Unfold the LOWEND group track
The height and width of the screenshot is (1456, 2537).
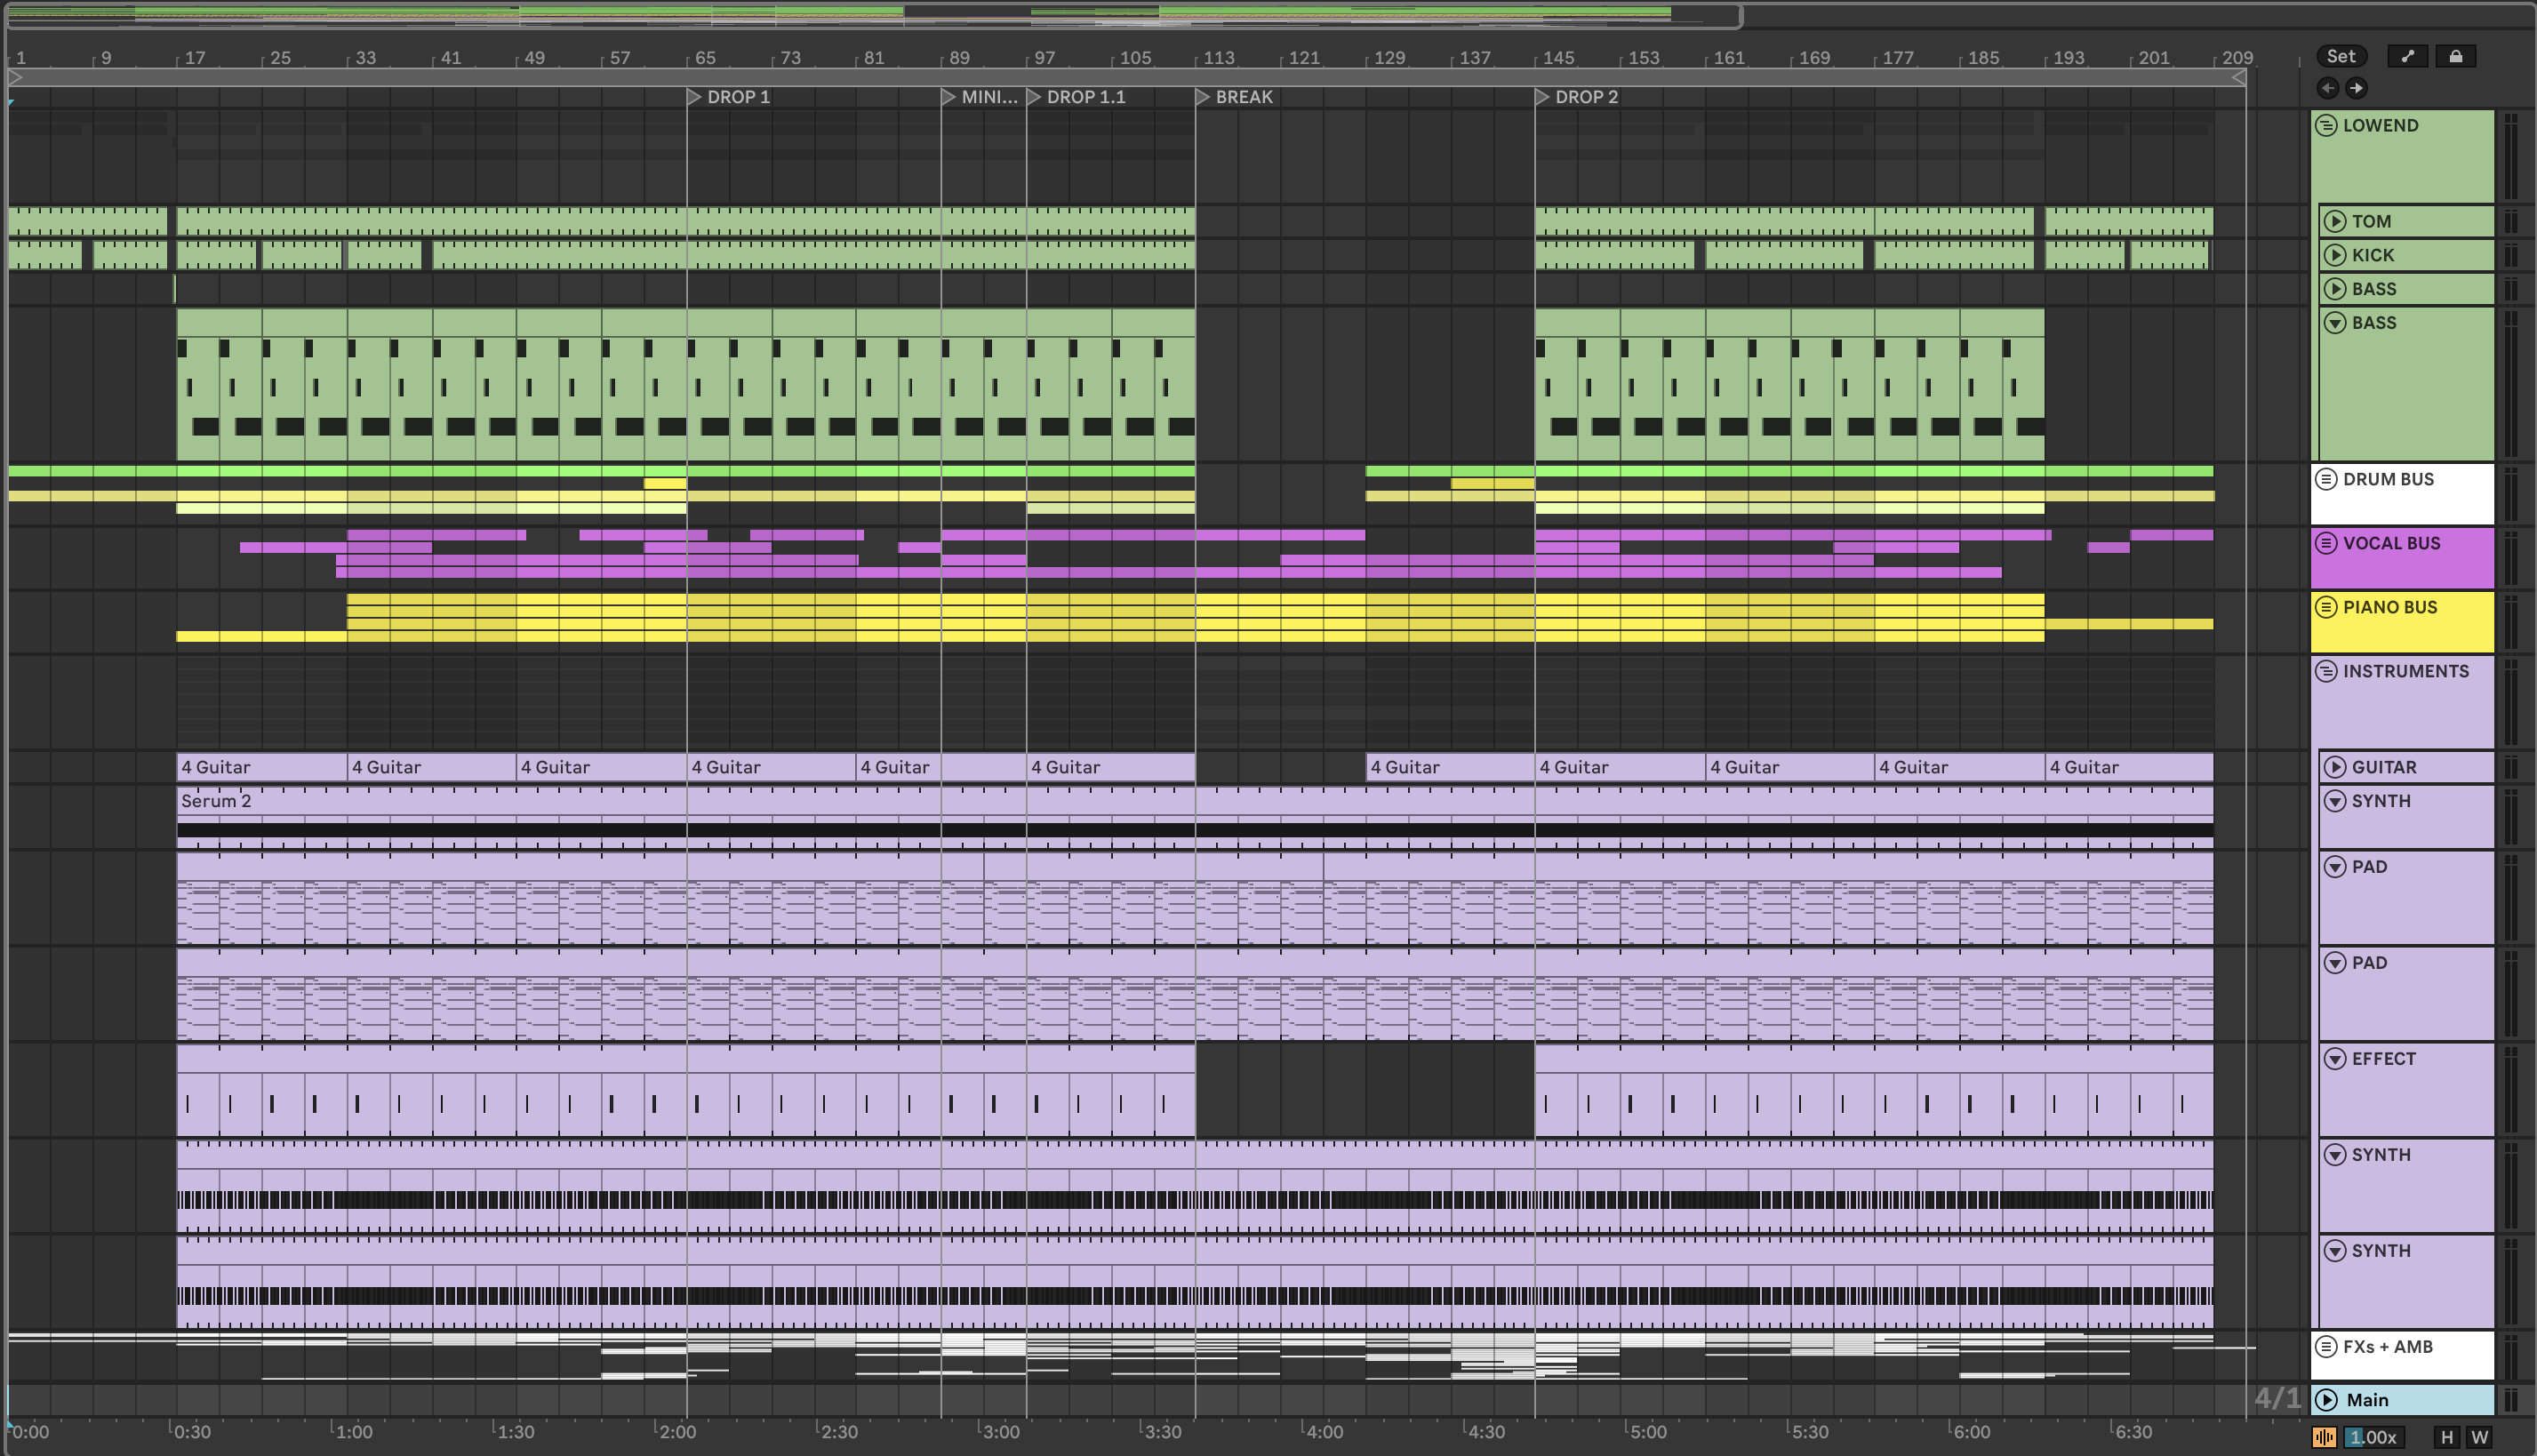pyautogui.click(x=2327, y=125)
